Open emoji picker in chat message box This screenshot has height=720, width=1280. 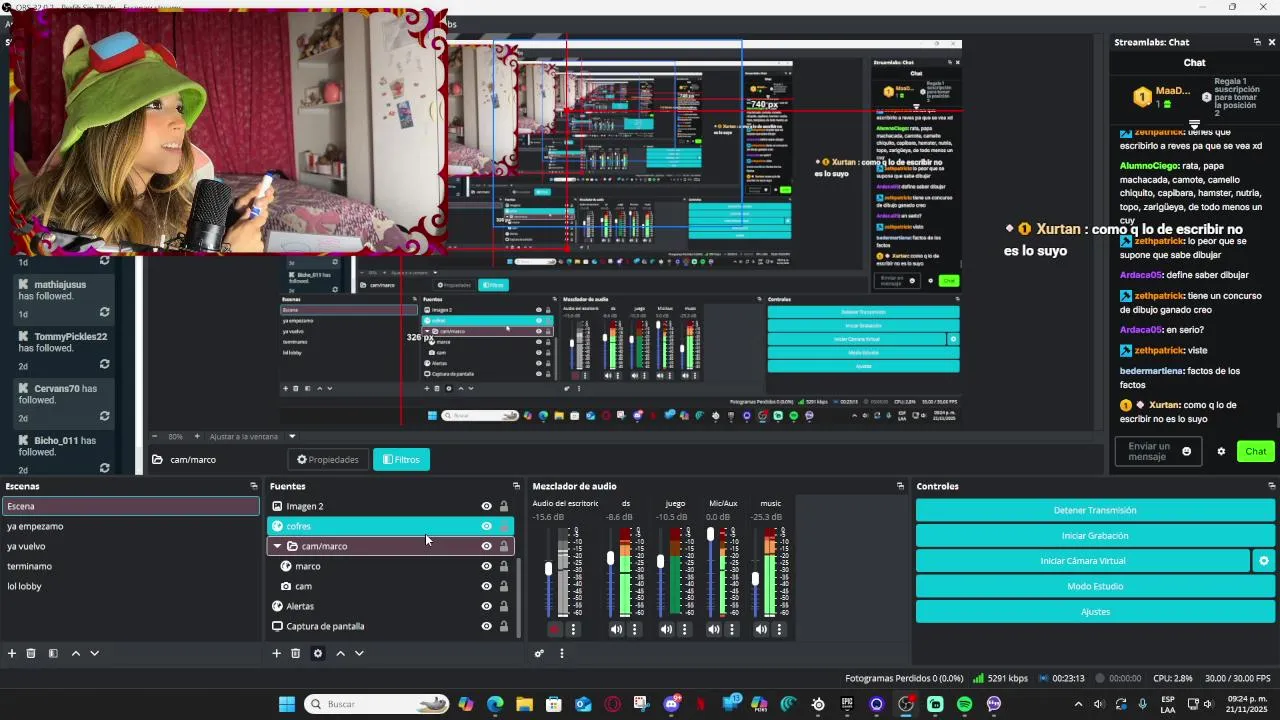pos(1187,451)
